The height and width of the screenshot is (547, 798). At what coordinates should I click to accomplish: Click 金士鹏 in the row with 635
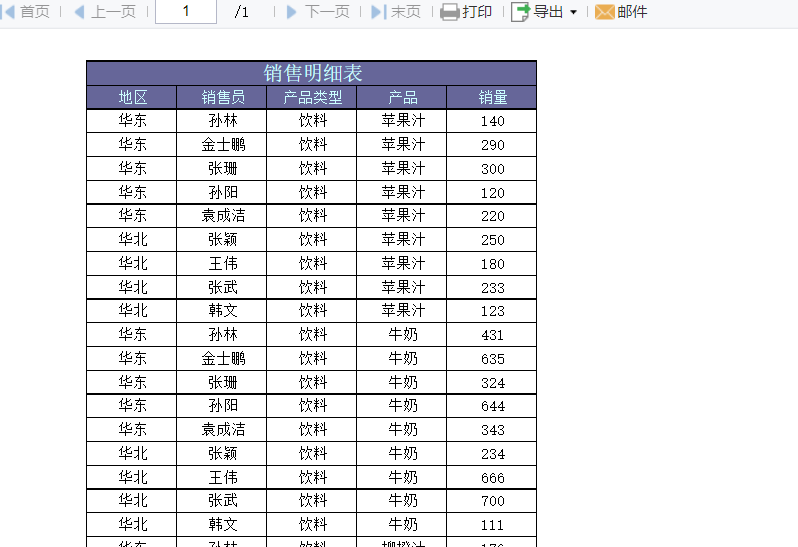click(223, 359)
